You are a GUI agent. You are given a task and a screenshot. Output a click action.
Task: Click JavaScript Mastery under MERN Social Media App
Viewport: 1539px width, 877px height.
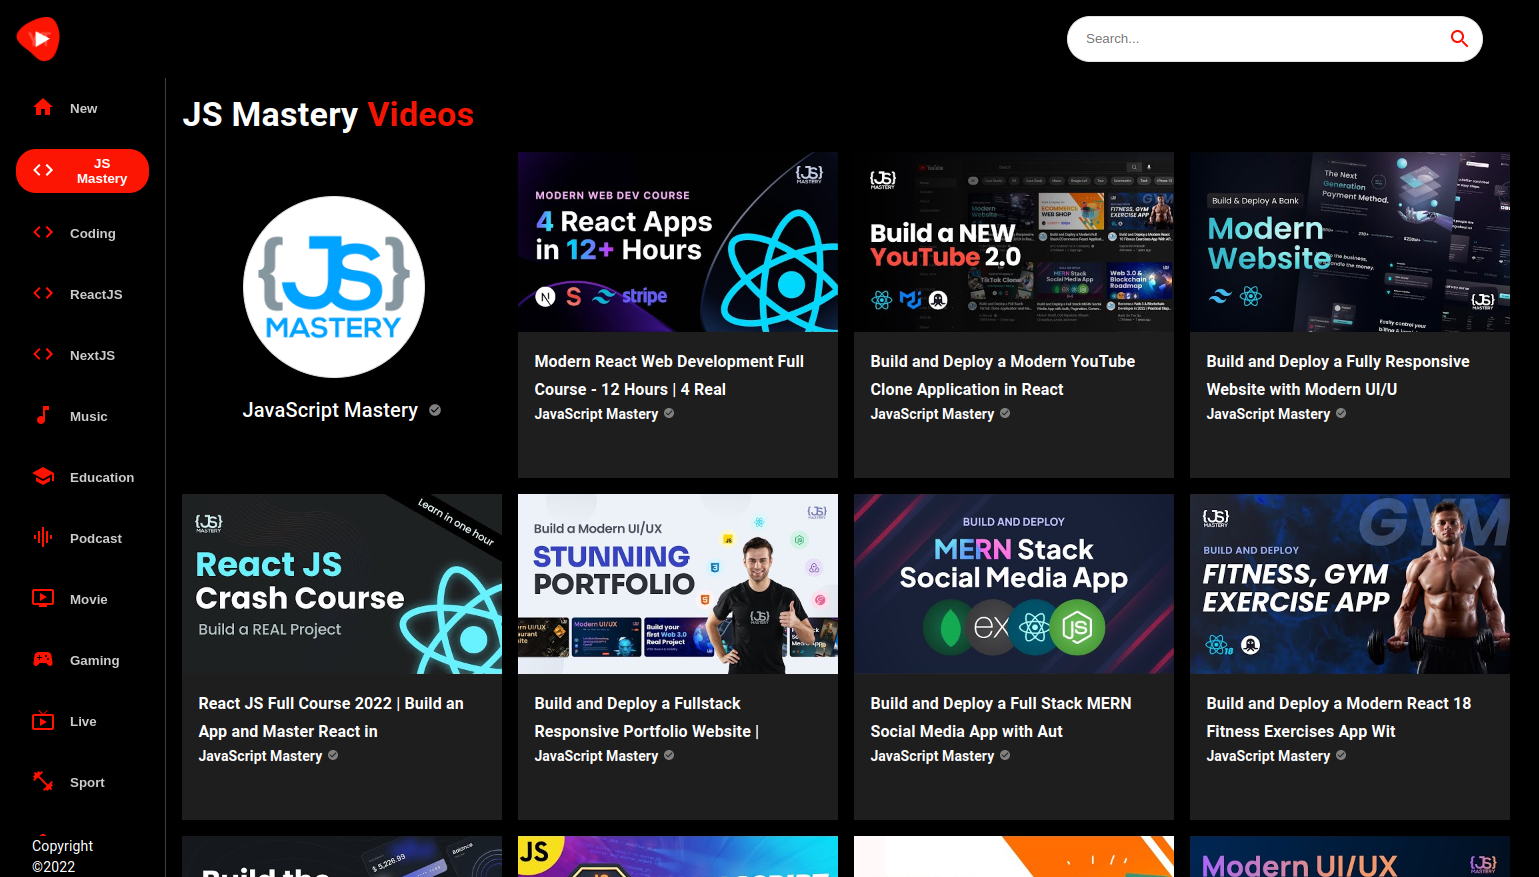pos(932,756)
